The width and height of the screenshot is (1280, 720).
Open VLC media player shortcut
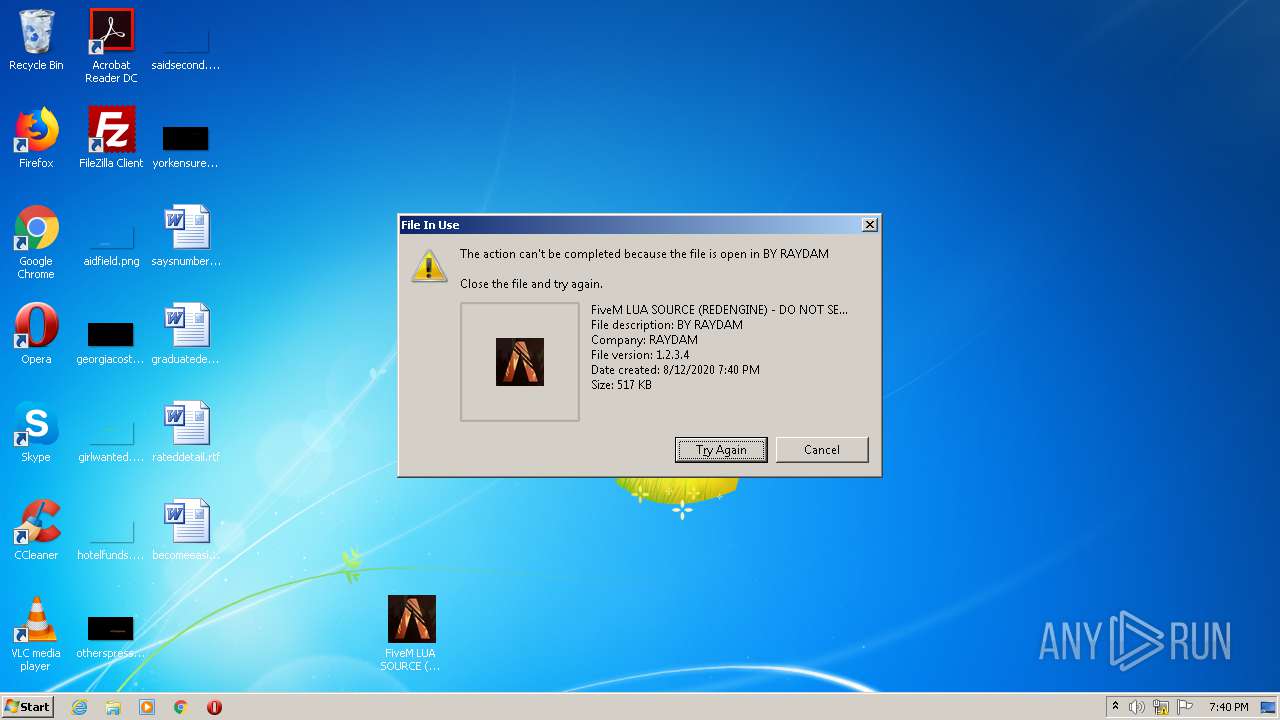(x=36, y=635)
